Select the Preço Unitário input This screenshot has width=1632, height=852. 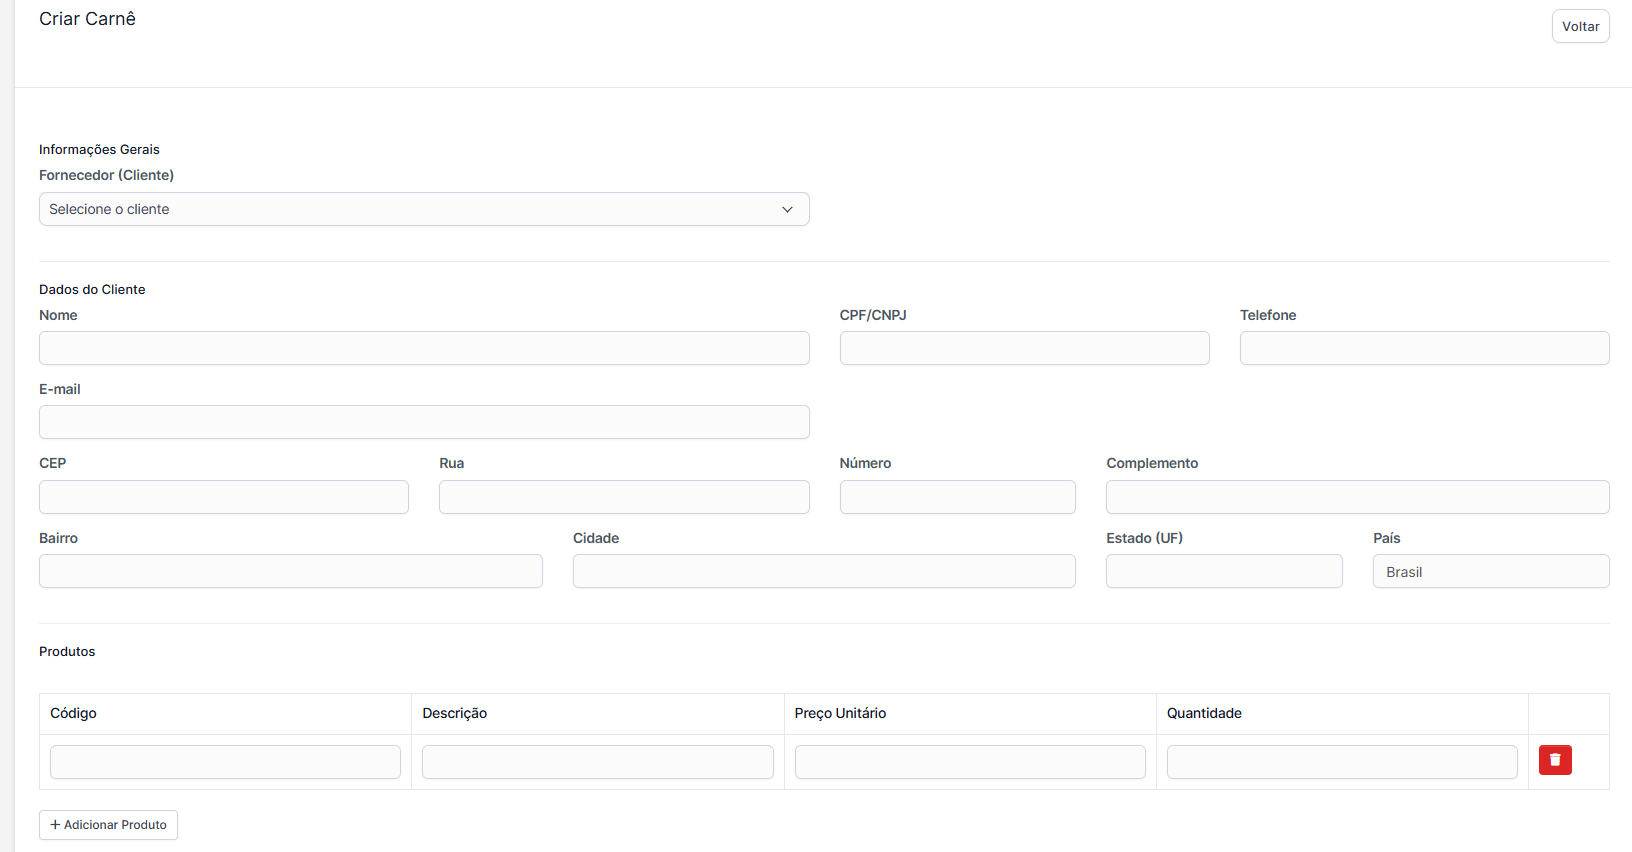pyautogui.click(x=970, y=762)
